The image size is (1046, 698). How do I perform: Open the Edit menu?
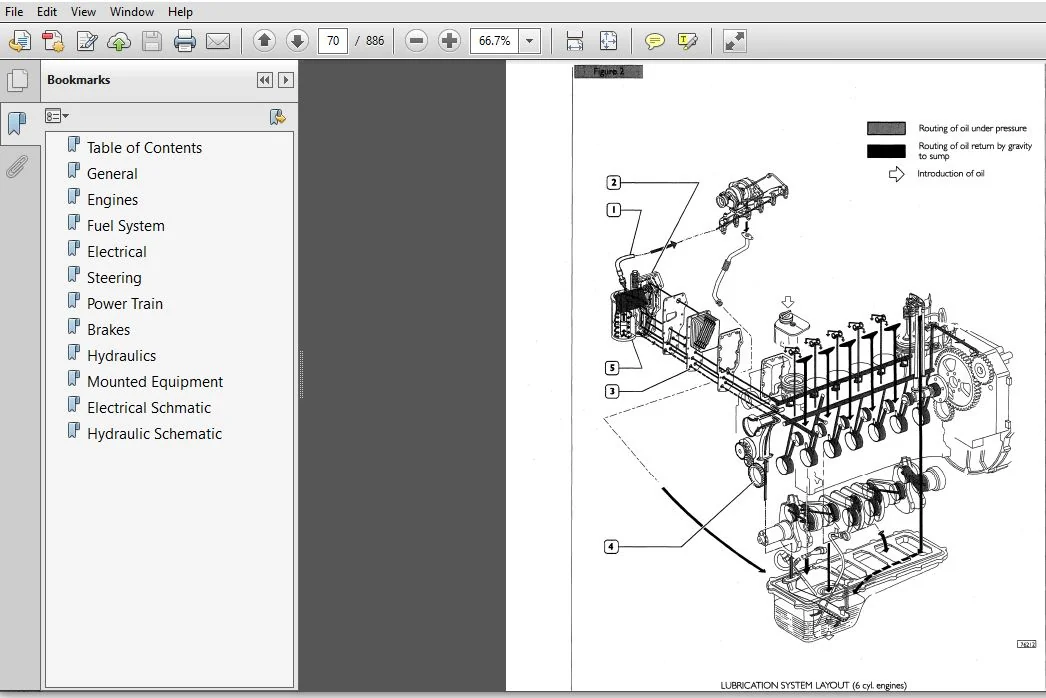point(47,11)
